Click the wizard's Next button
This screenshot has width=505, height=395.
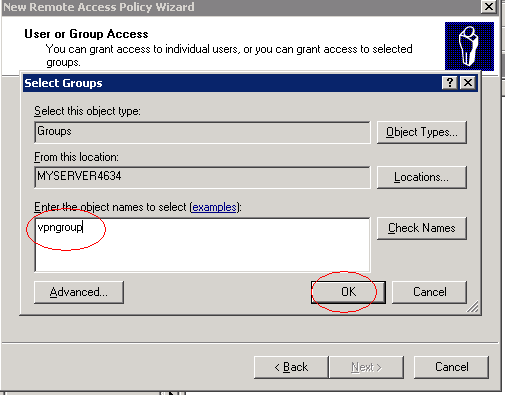click(x=366, y=367)
